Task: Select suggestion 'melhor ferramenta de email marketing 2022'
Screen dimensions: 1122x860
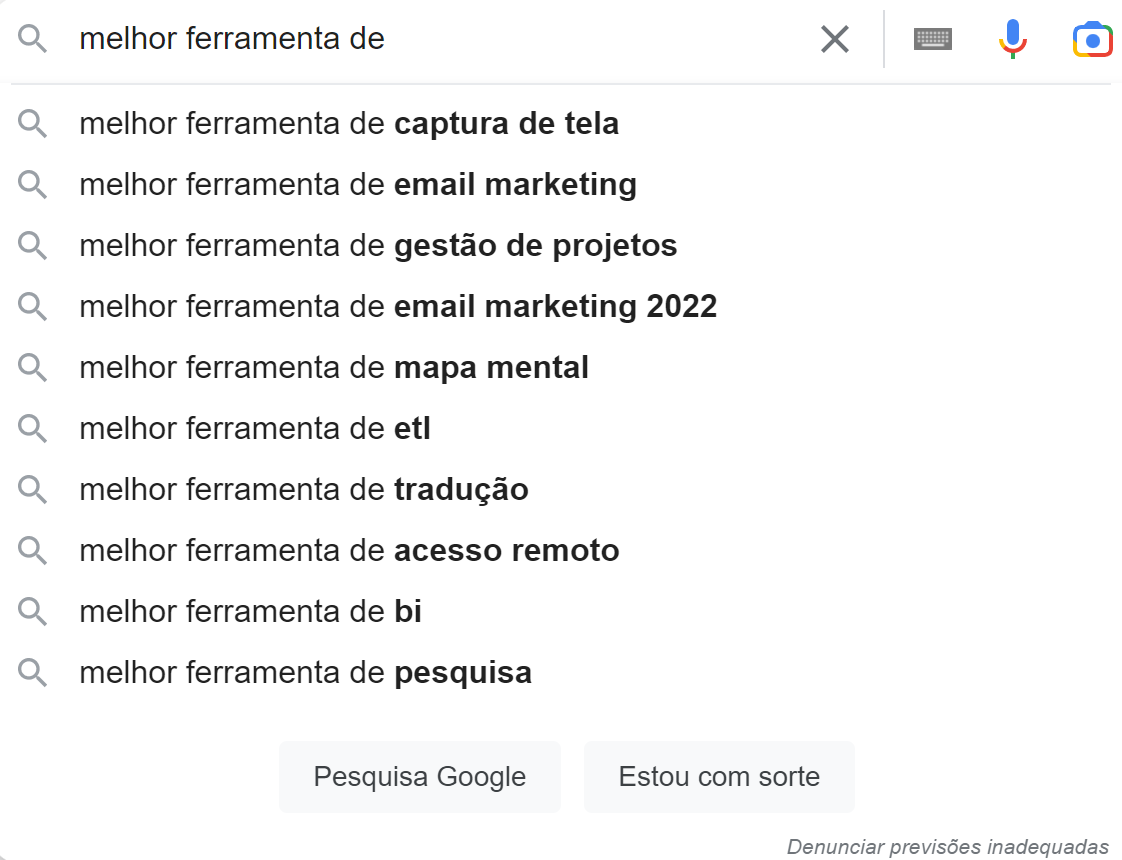Action: (398, 306)
